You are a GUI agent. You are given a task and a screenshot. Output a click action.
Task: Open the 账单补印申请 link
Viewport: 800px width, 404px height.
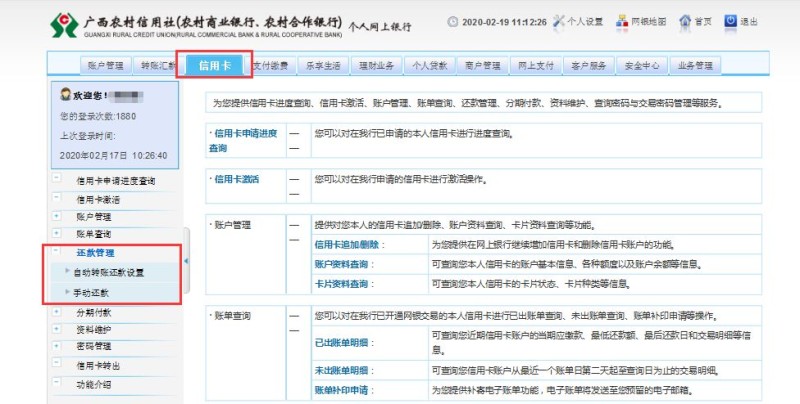[x=341, y=390]
